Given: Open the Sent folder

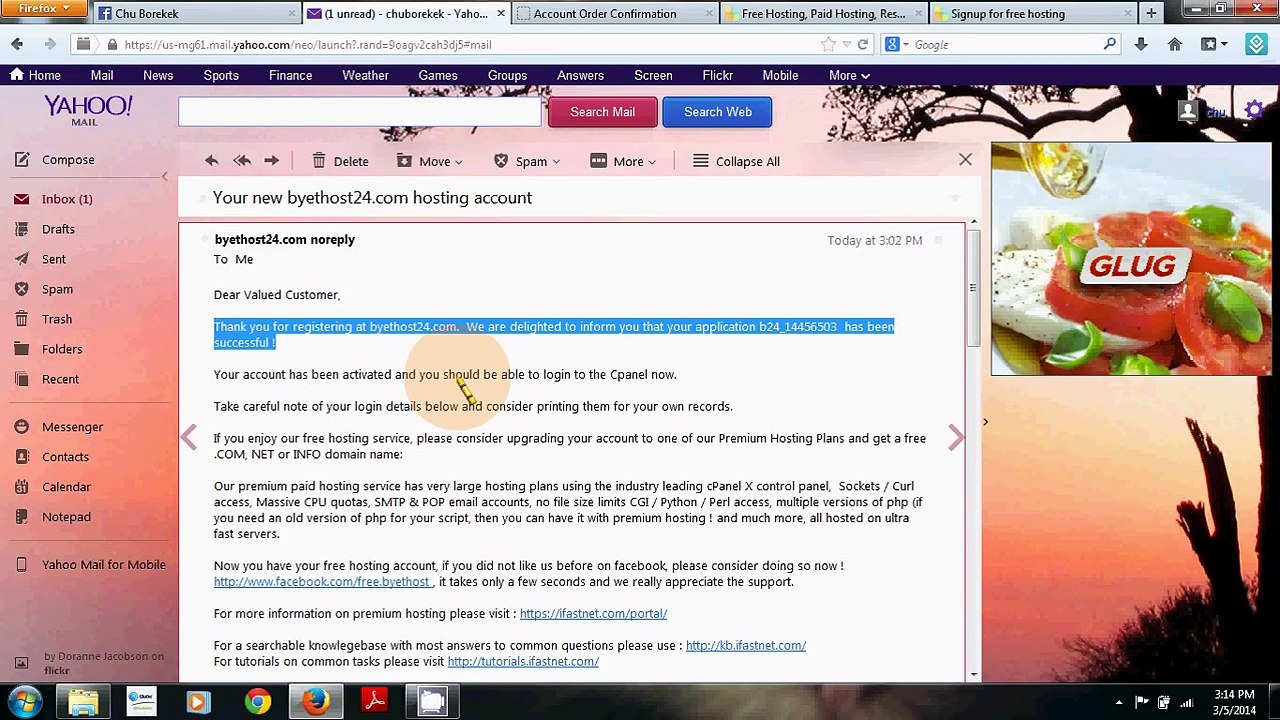Looking at the screenshot, I should coord(53,259).
